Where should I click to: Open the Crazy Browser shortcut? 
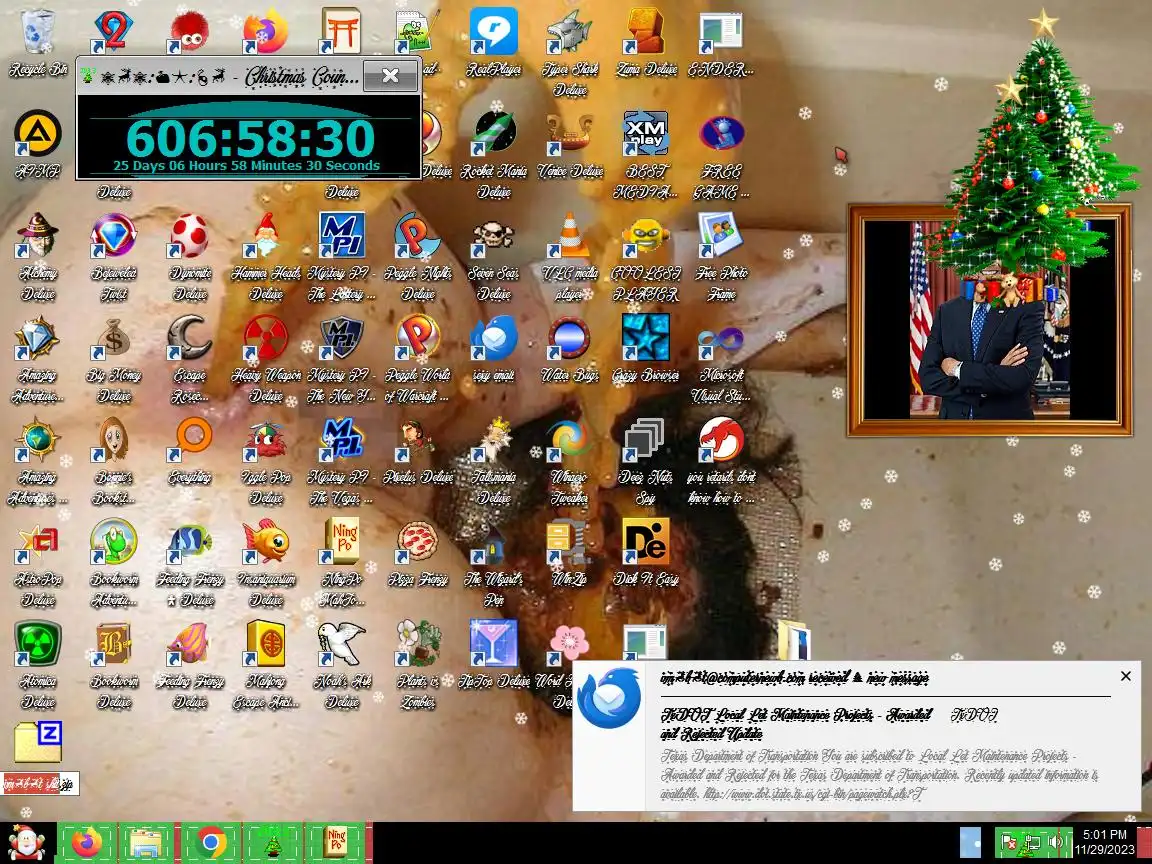click(x=647, y=350)
